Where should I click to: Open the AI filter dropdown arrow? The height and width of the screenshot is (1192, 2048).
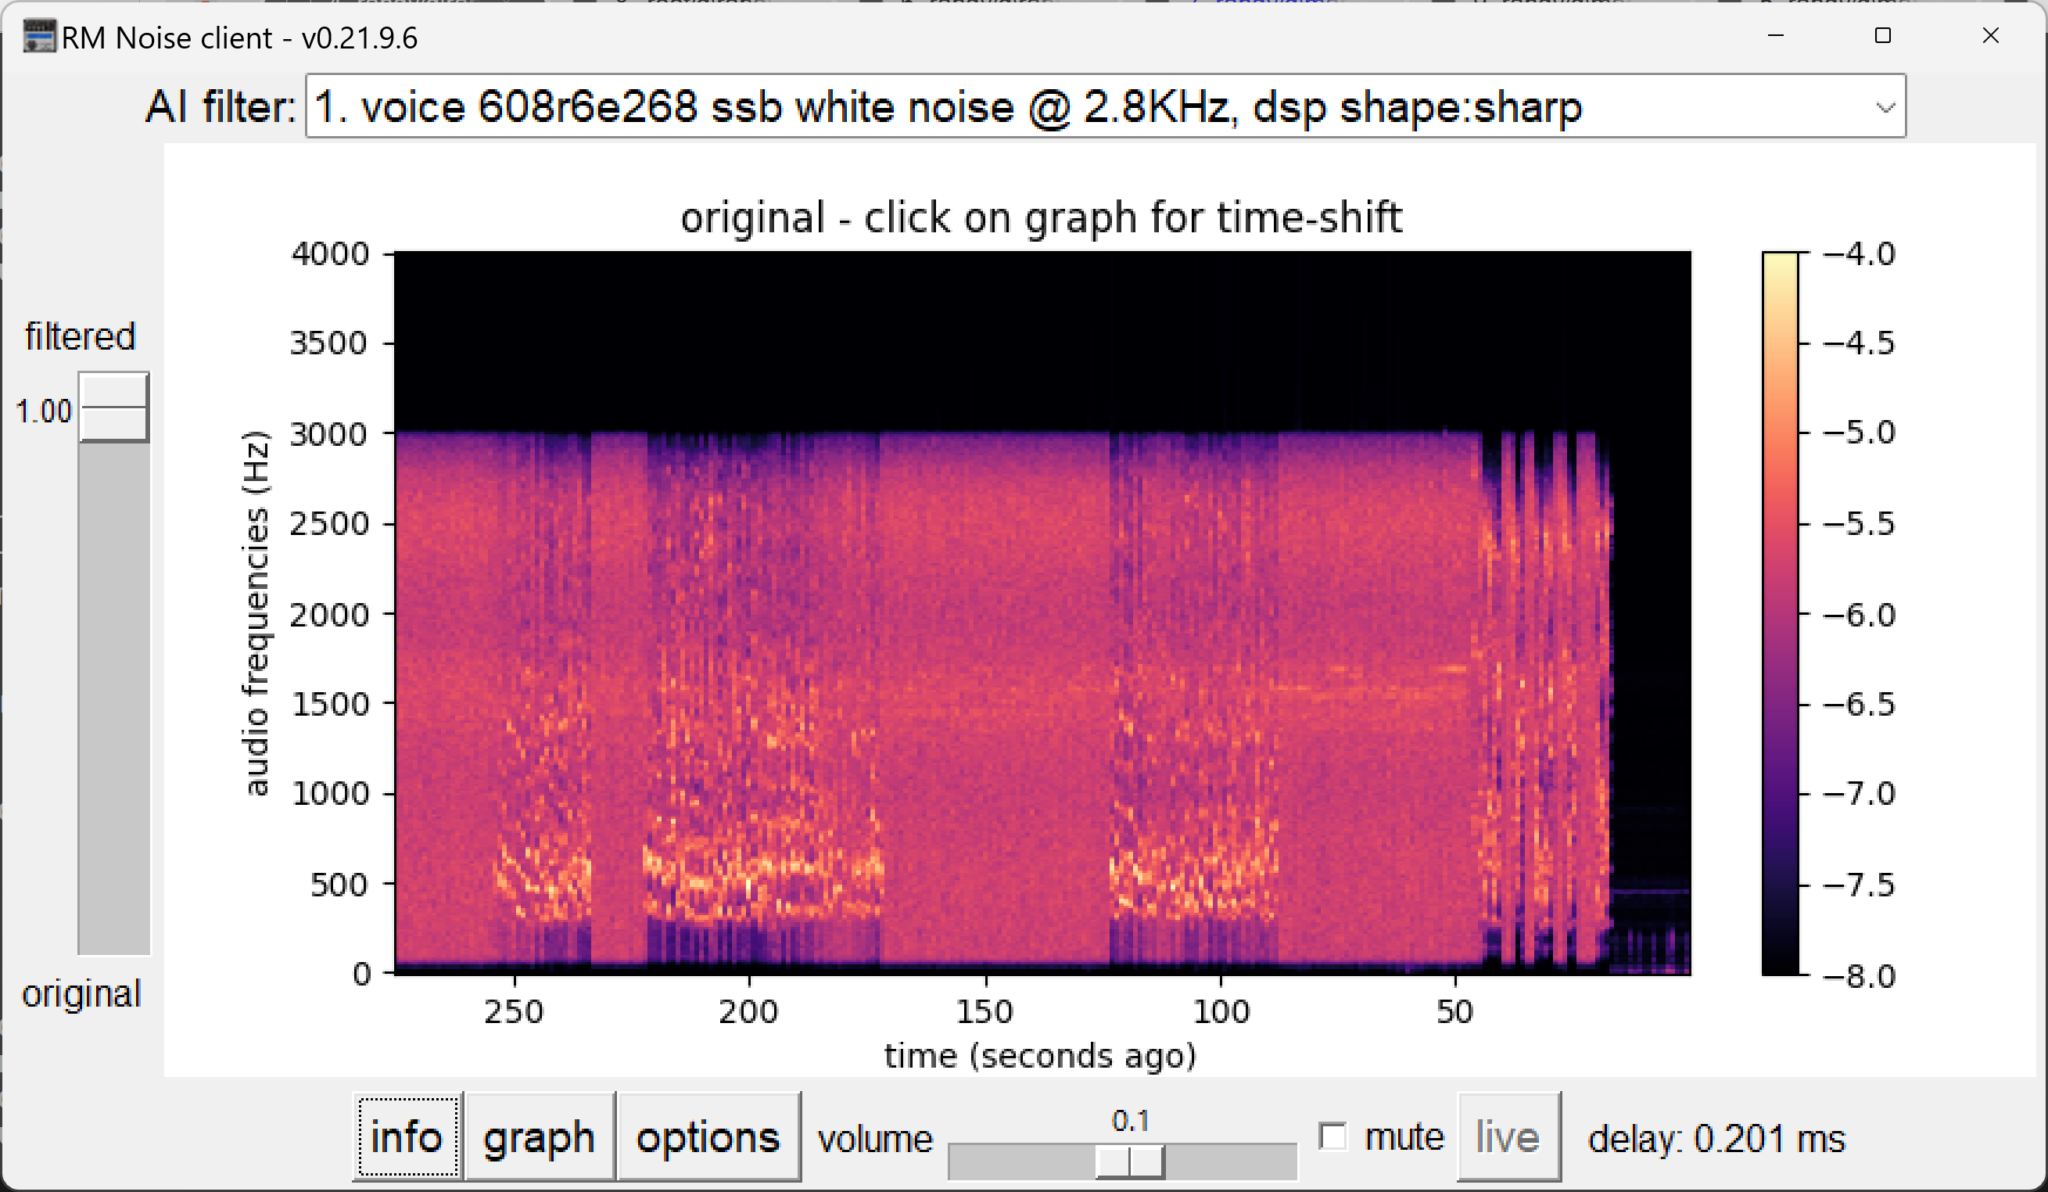point(1884,107)
